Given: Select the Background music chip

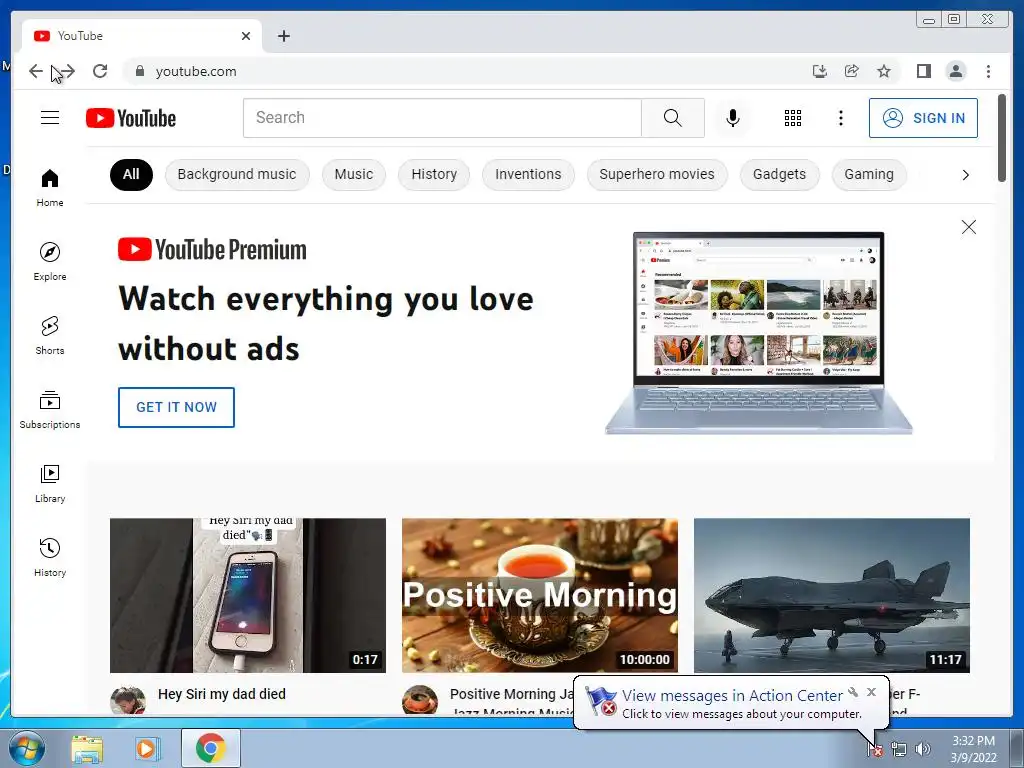Looking at the screenshot, I should click(237, 175).
